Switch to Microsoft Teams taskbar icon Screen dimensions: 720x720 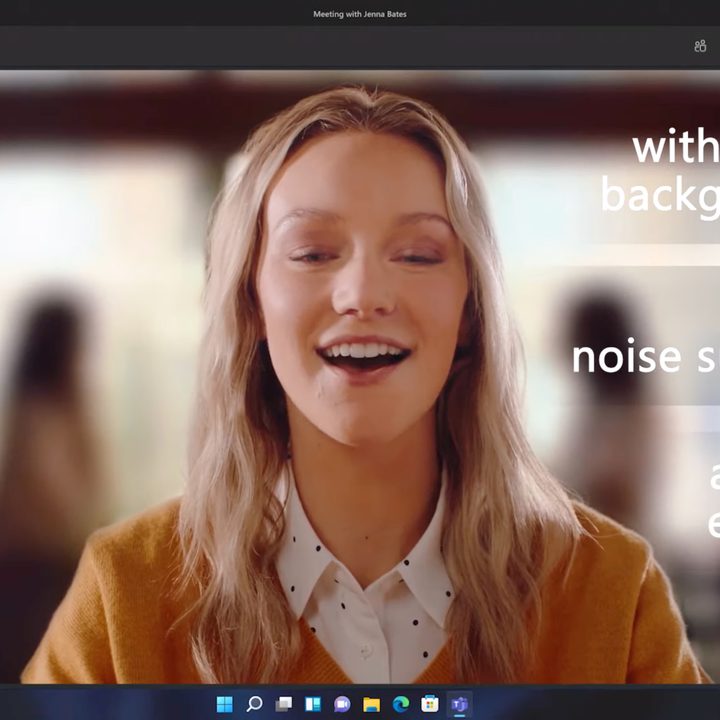pos(460,704)
